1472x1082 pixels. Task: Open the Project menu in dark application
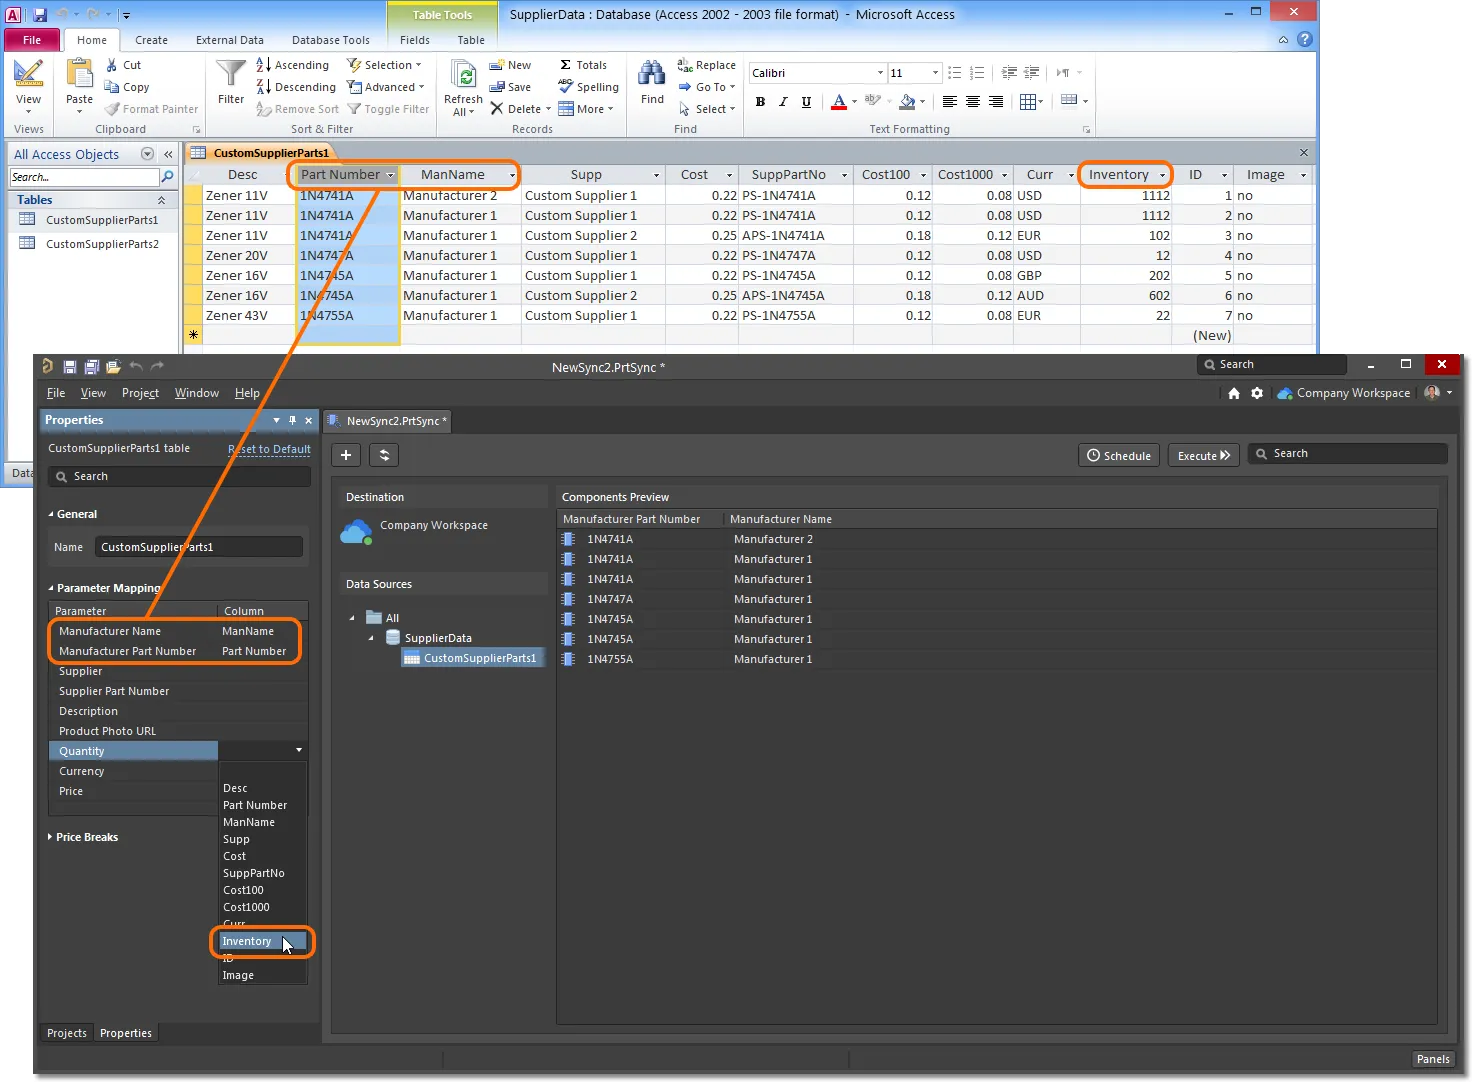[x=140, y=393]
